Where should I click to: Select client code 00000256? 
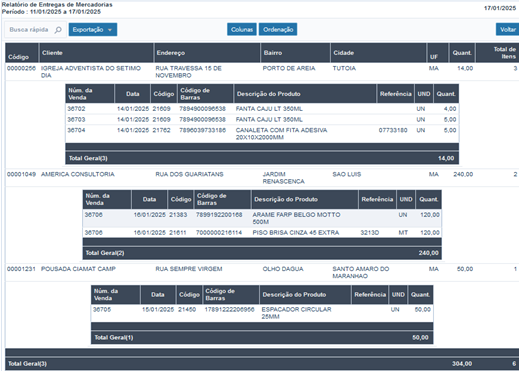[x=21, y=68]
